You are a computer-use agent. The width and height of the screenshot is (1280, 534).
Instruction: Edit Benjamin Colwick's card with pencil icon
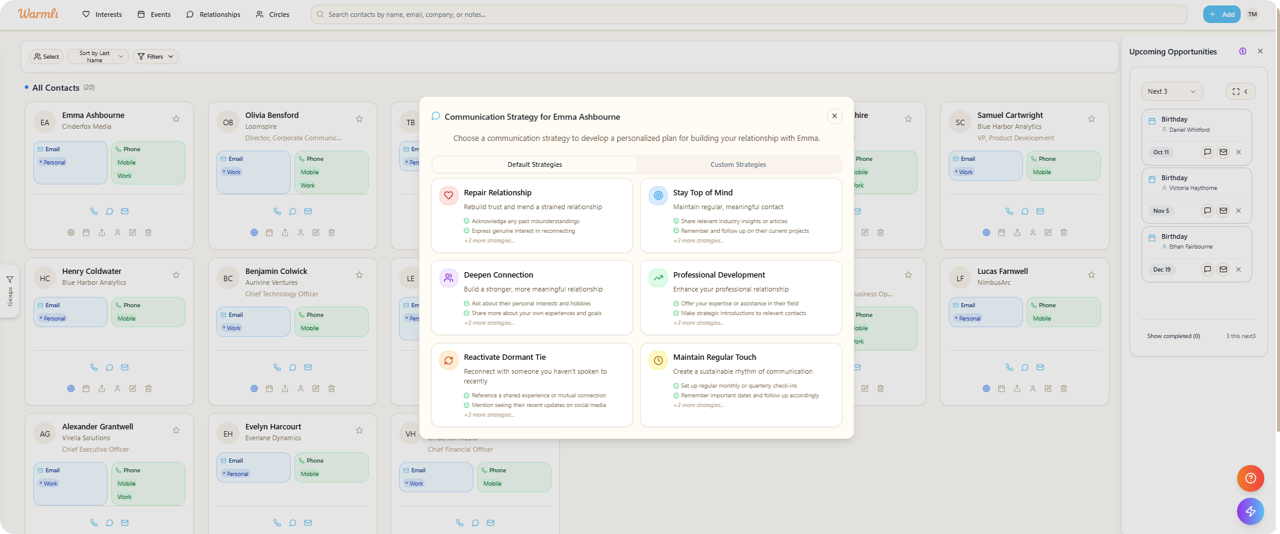316,389
